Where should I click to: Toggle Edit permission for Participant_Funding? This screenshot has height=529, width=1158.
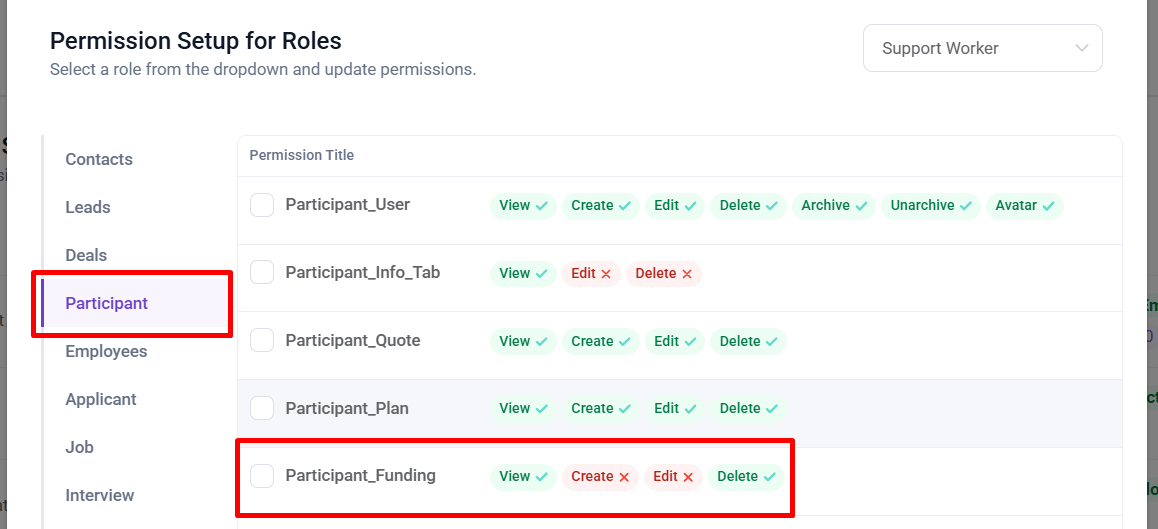(x=673, y=477)
